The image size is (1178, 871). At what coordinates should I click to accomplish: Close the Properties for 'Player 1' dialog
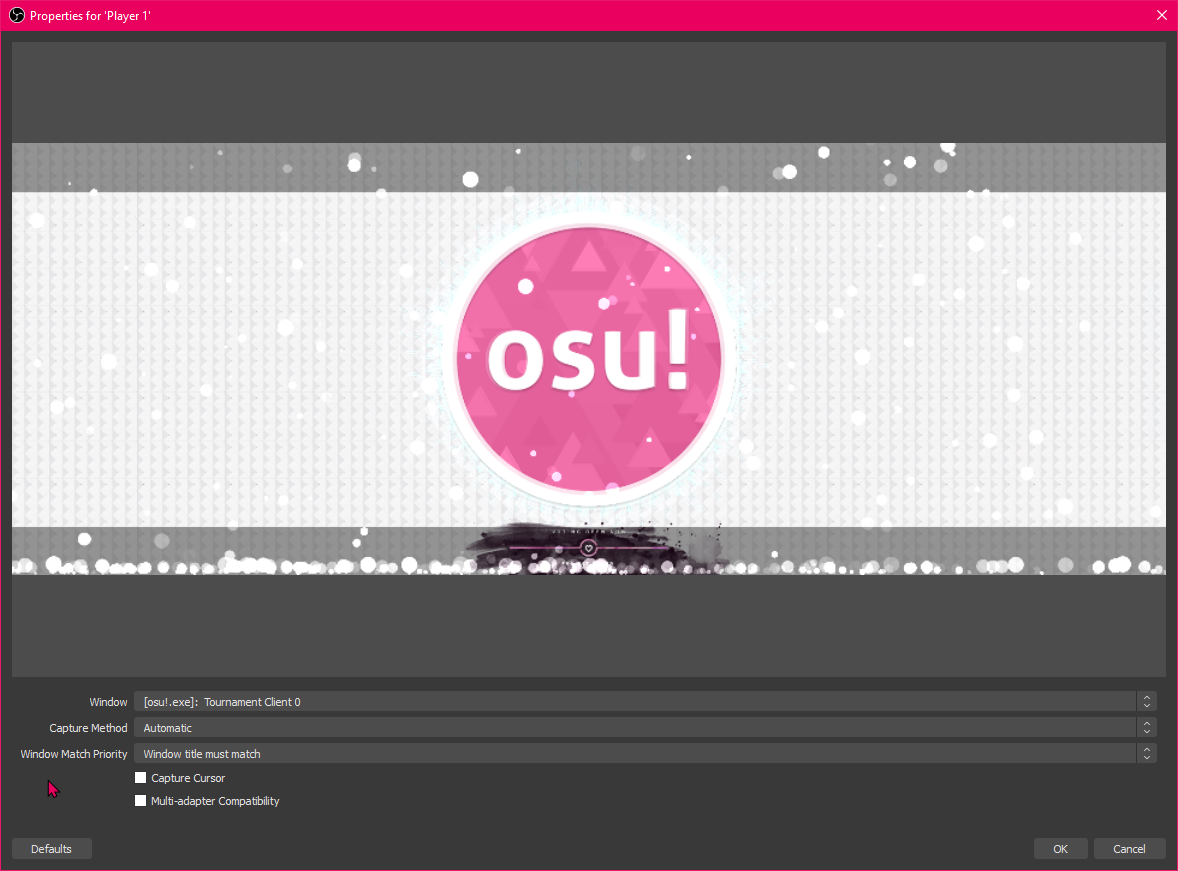coord(1161,15)
